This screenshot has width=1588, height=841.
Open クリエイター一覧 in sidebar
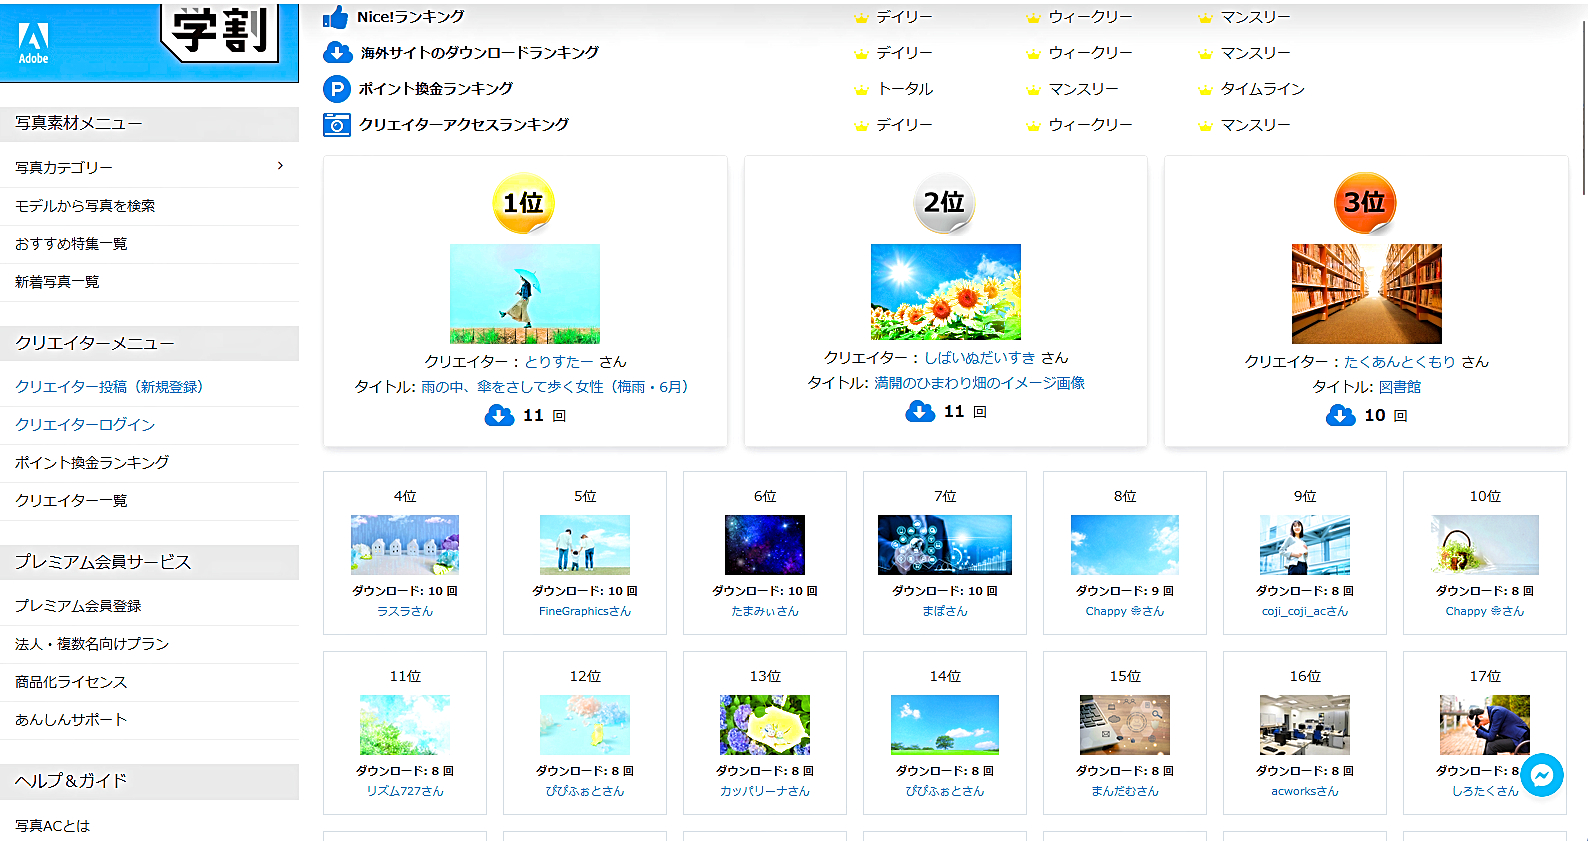click(71, 501)
